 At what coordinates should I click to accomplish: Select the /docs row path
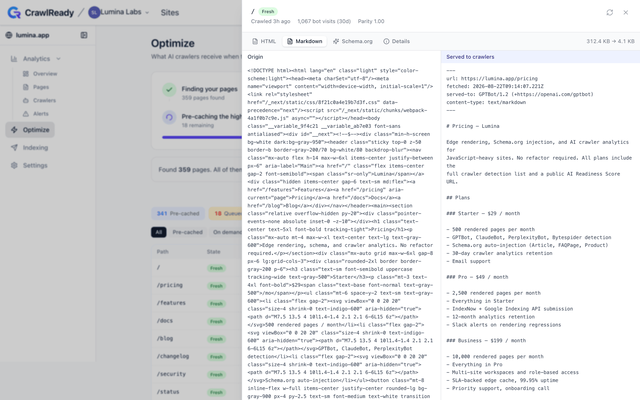click(x=164, y=321)
